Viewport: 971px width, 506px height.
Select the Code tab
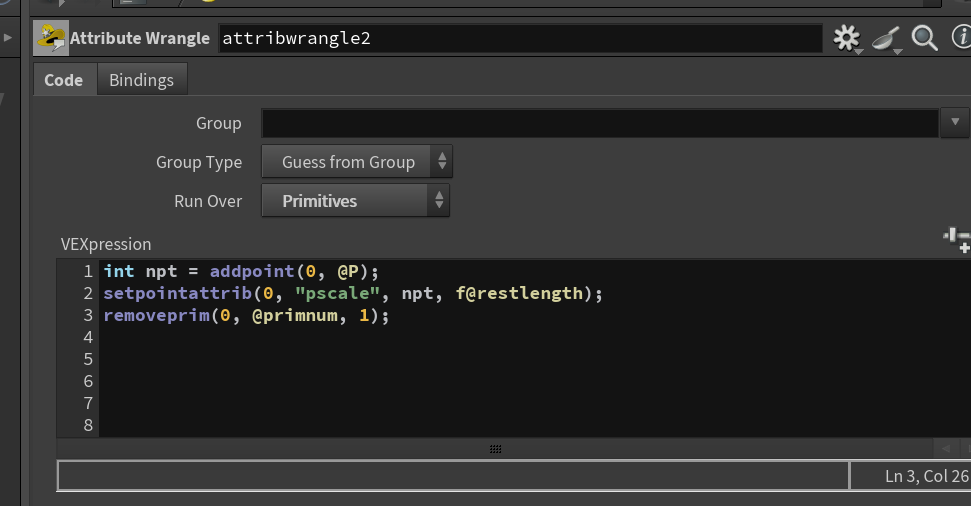[64, 80]
